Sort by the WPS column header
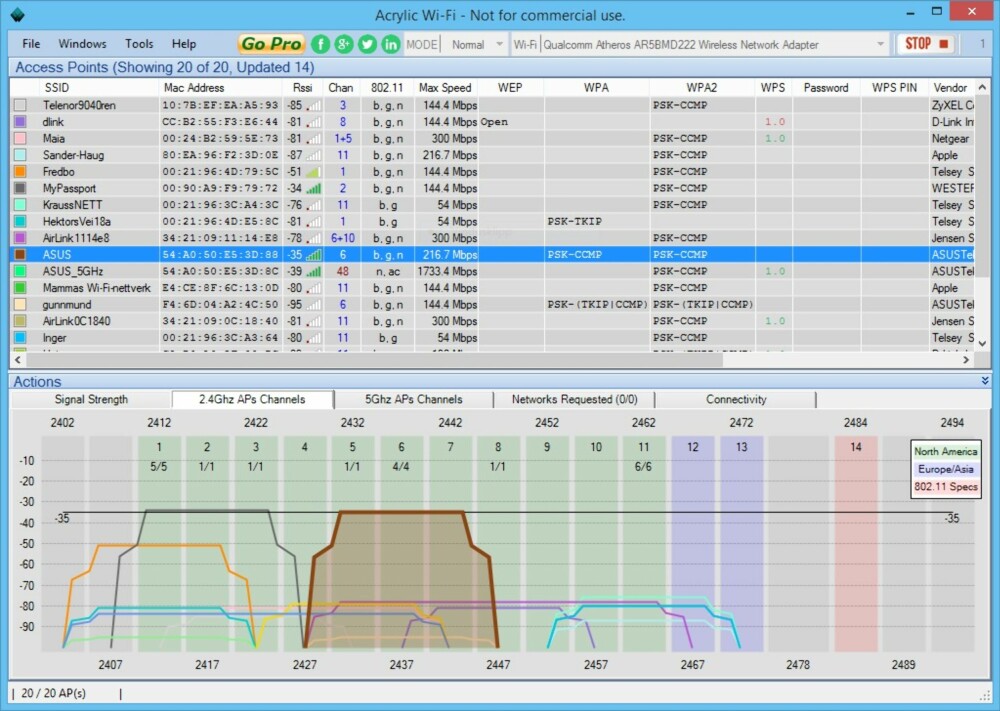The image size is (1000, 711). coord(773,87)
